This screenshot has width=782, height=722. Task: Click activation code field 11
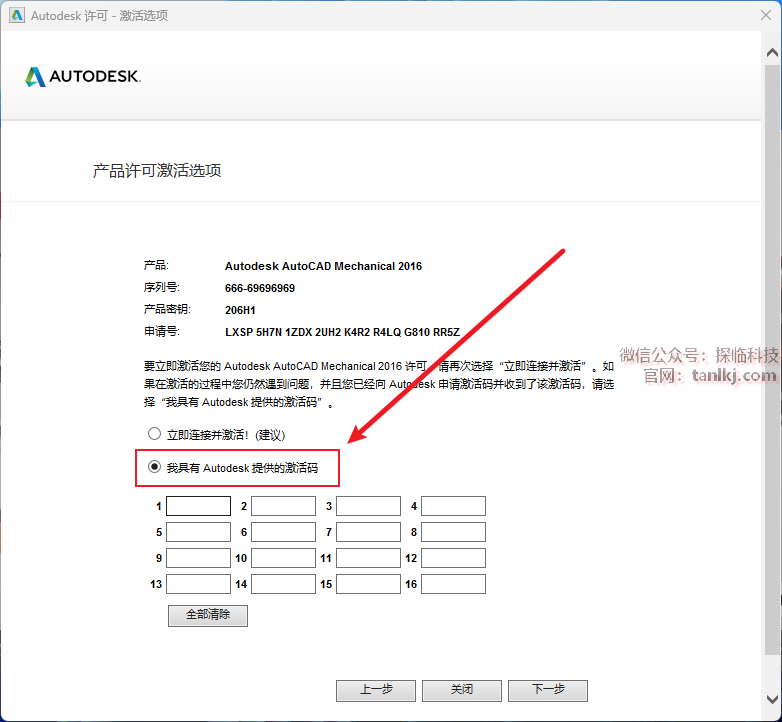pyautogui.click(x=369, y=558)
